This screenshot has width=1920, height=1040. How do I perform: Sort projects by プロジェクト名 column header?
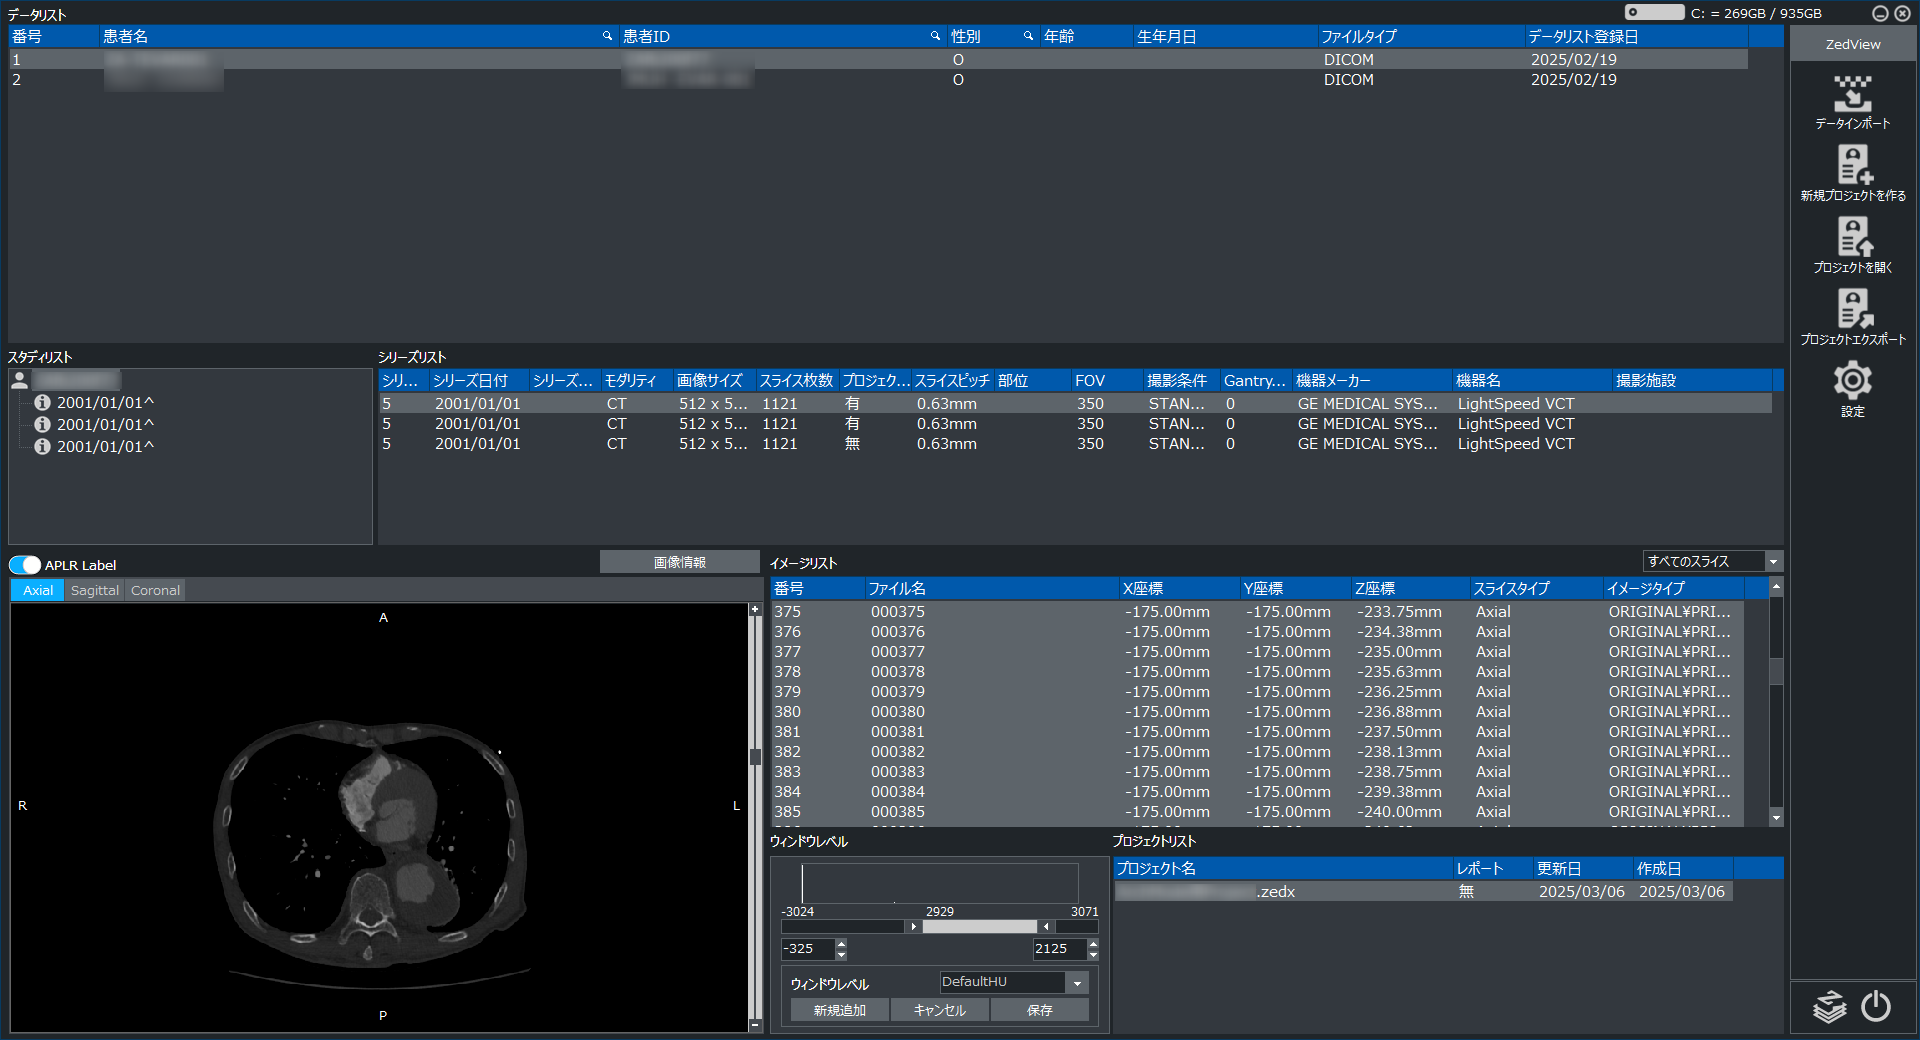[x=1283, y=869]
